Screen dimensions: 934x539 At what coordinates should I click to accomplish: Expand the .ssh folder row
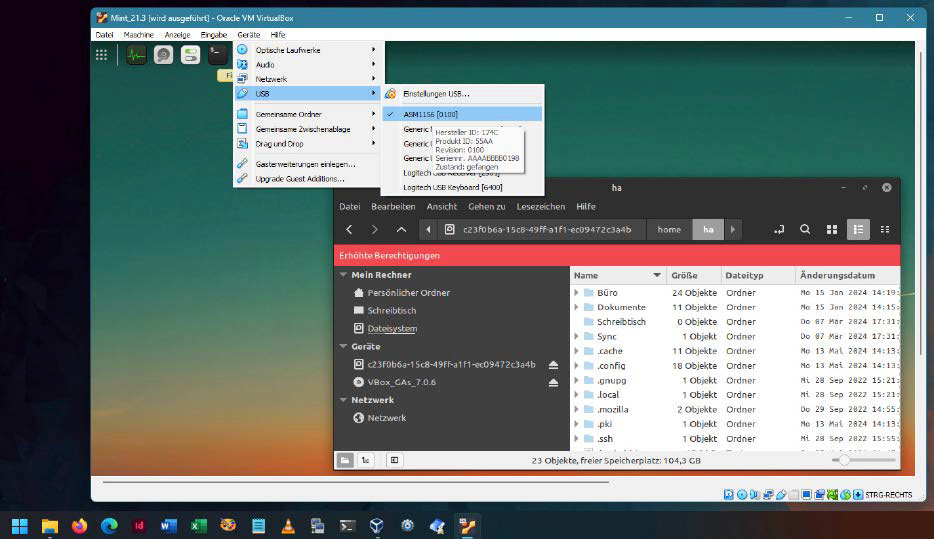point(576,438)
